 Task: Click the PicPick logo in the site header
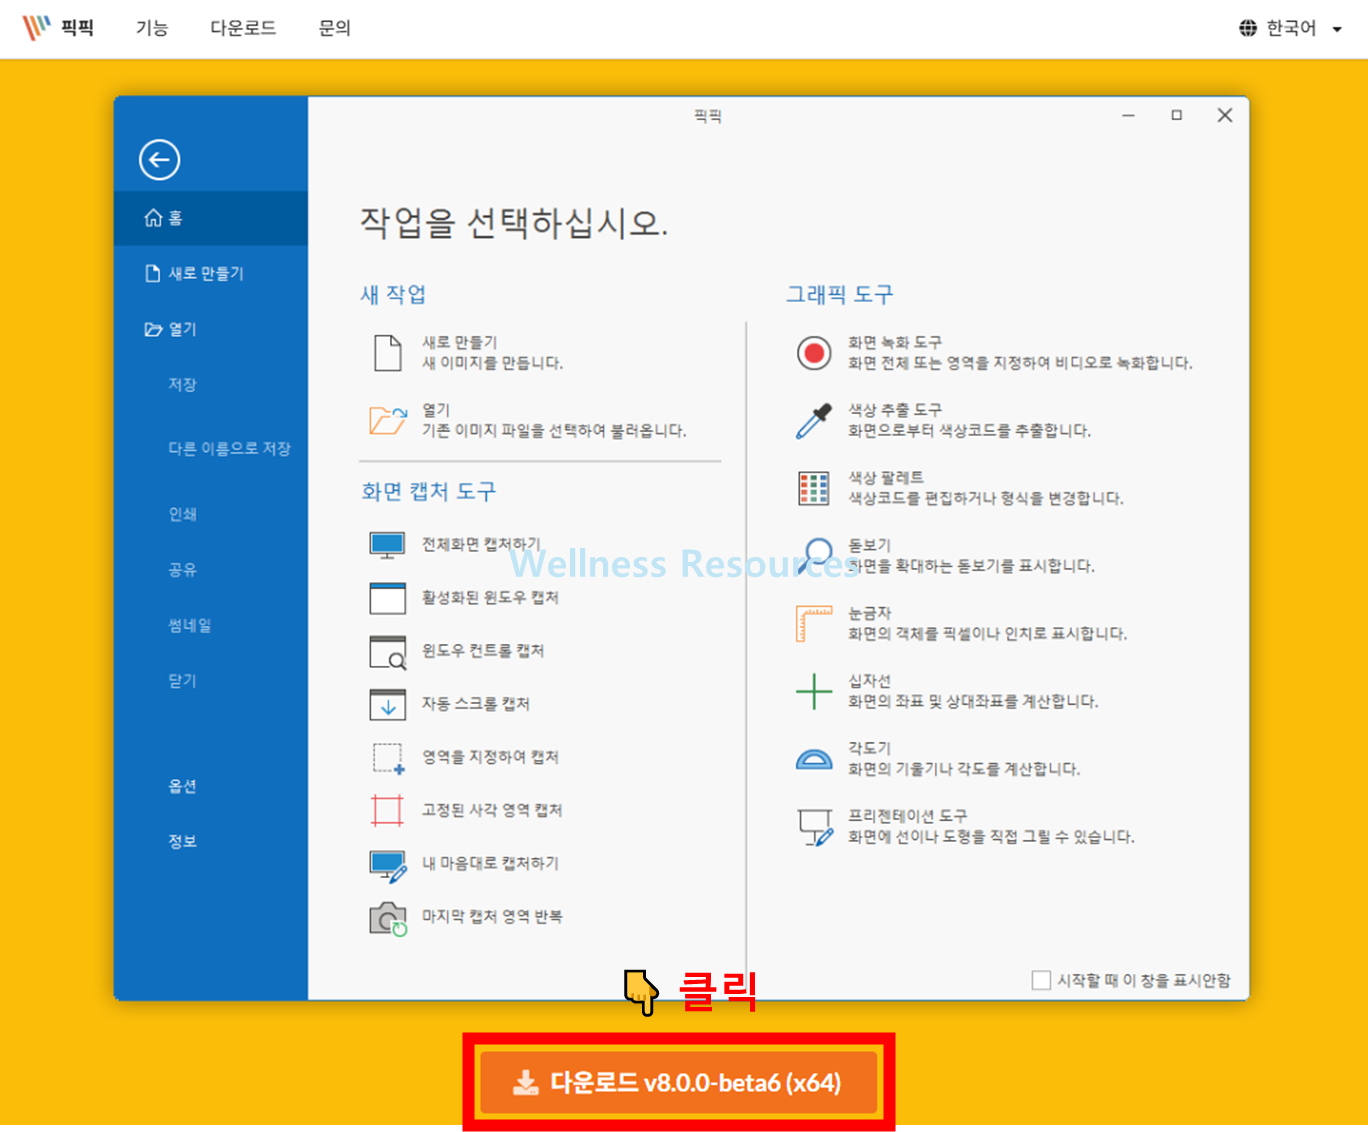(x=58, y=27)
